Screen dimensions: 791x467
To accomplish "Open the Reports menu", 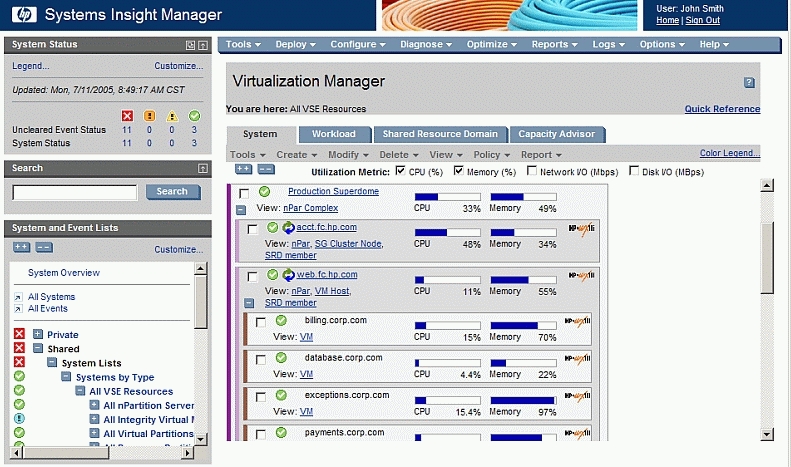I will (554, 44).
